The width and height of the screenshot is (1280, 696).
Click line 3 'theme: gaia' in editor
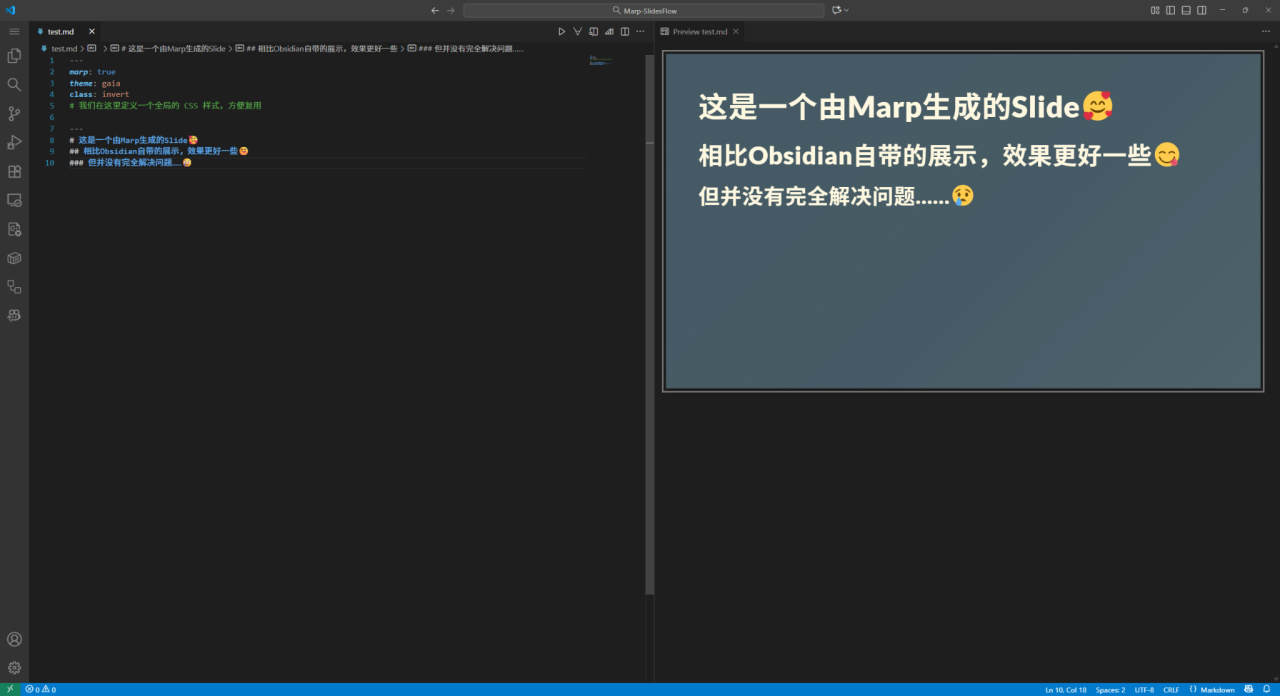pyautogui.click(x=95, y=83)
